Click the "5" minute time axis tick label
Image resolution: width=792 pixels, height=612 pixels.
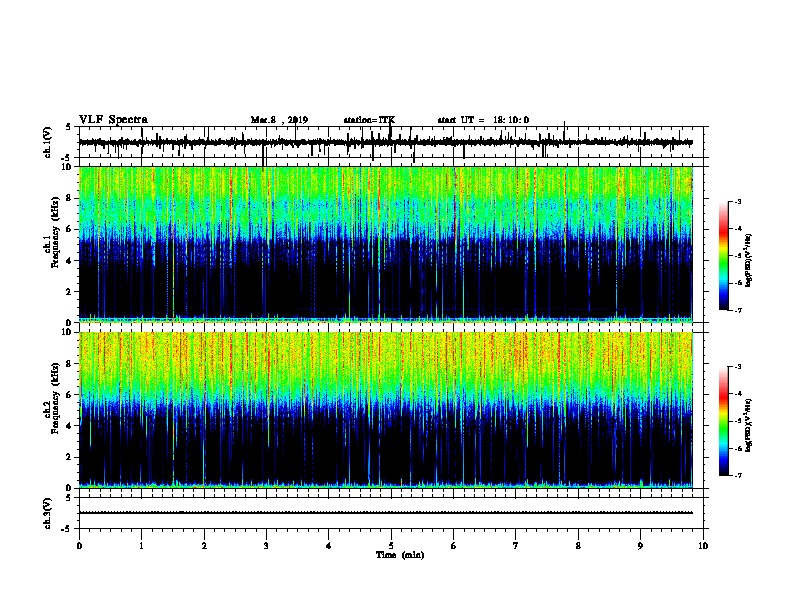pos(391,546)
